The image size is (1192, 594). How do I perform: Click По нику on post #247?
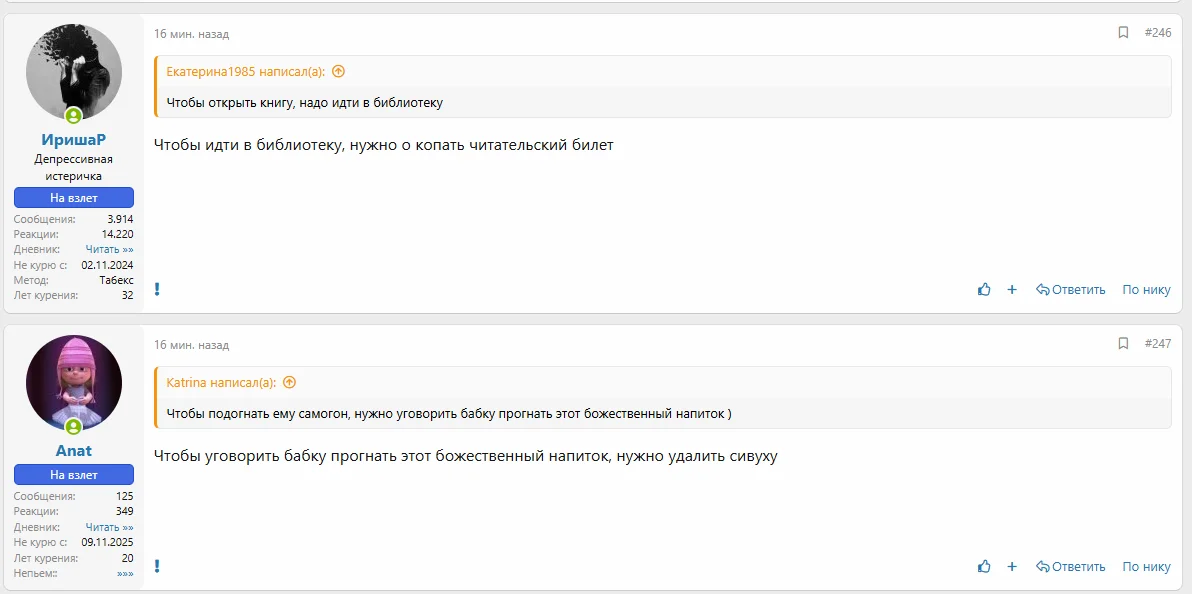(1146, 566)
